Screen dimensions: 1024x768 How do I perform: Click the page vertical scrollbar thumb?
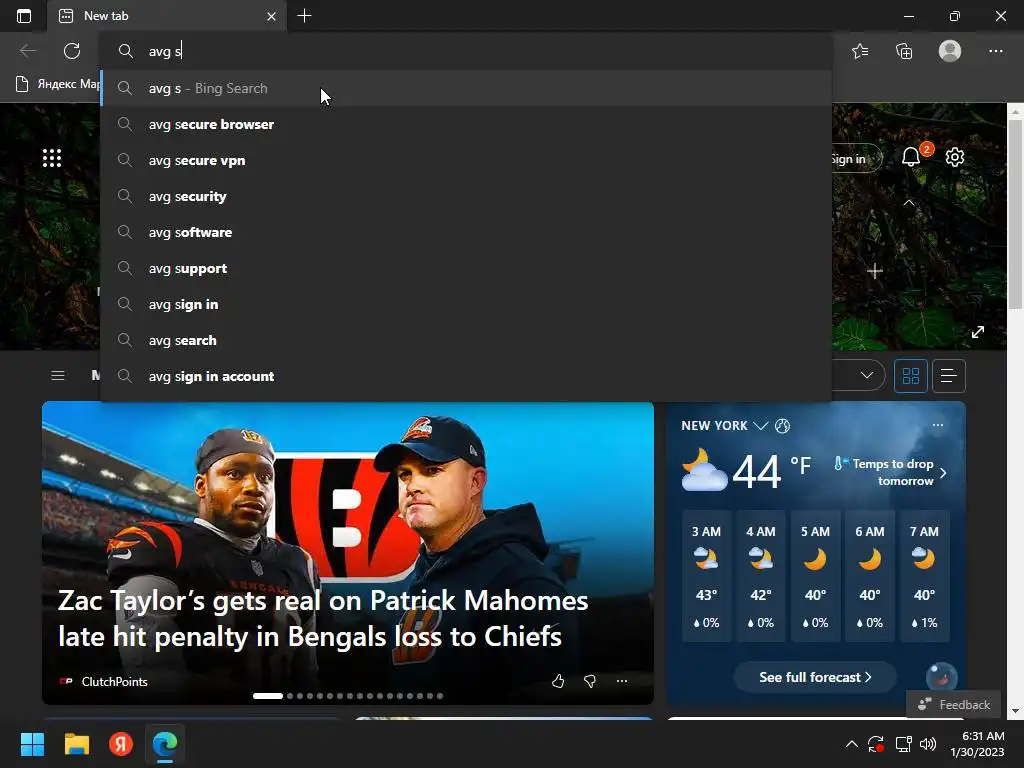(x=1016, y=215)
